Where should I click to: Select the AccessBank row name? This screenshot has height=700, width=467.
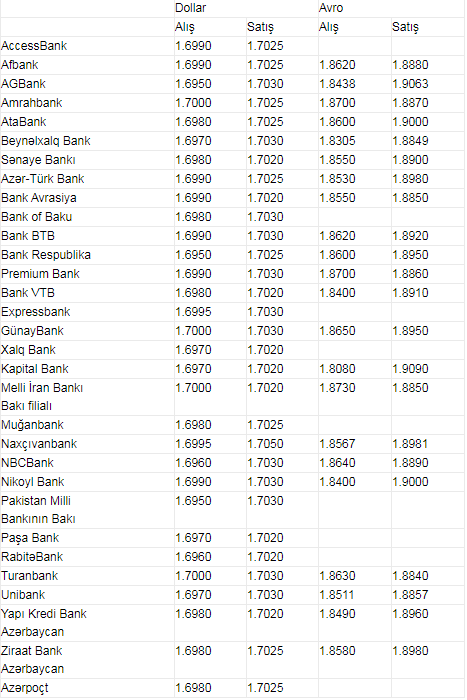[34, 46]
